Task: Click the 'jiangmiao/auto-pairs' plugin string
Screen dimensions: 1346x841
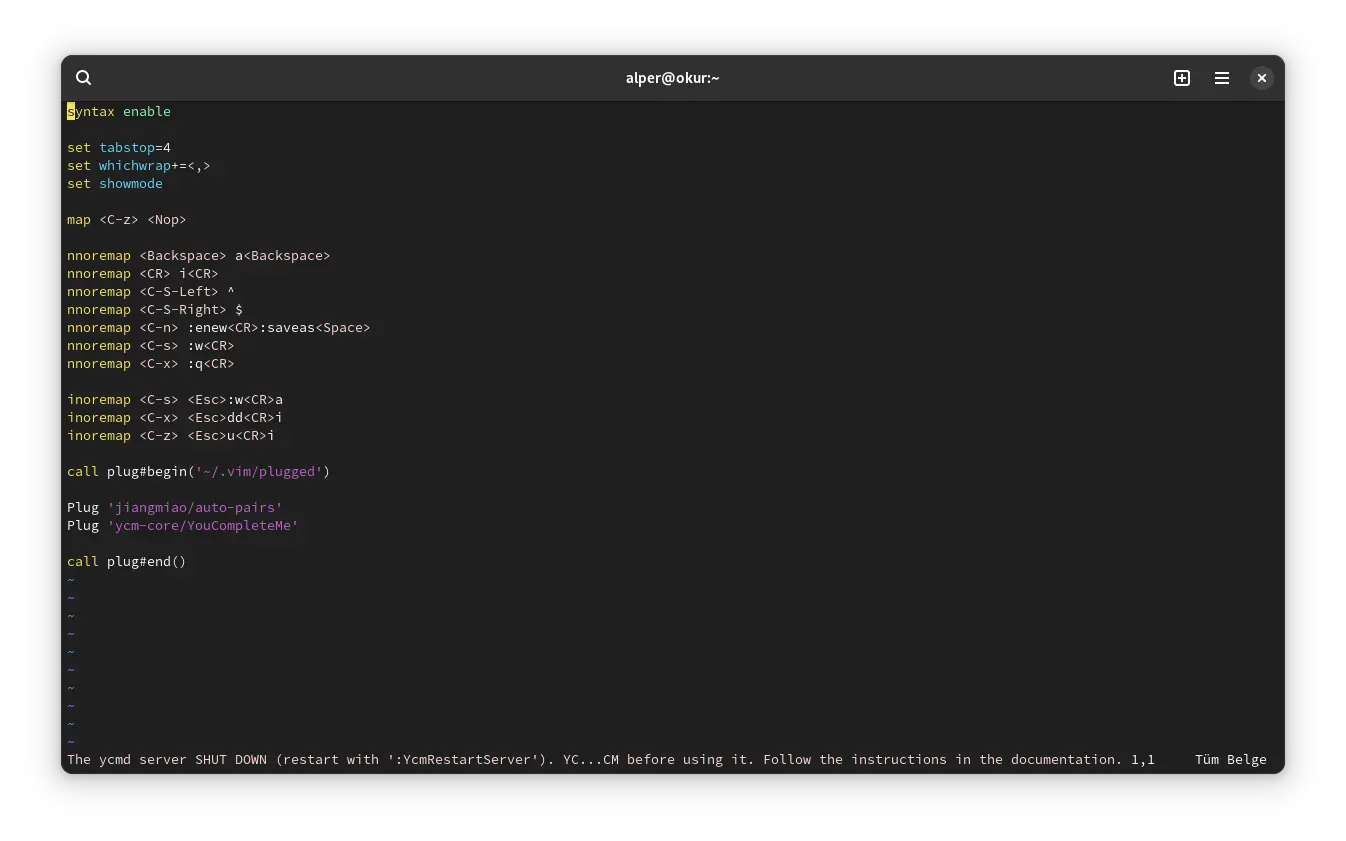Action: [x=195, y=507]
